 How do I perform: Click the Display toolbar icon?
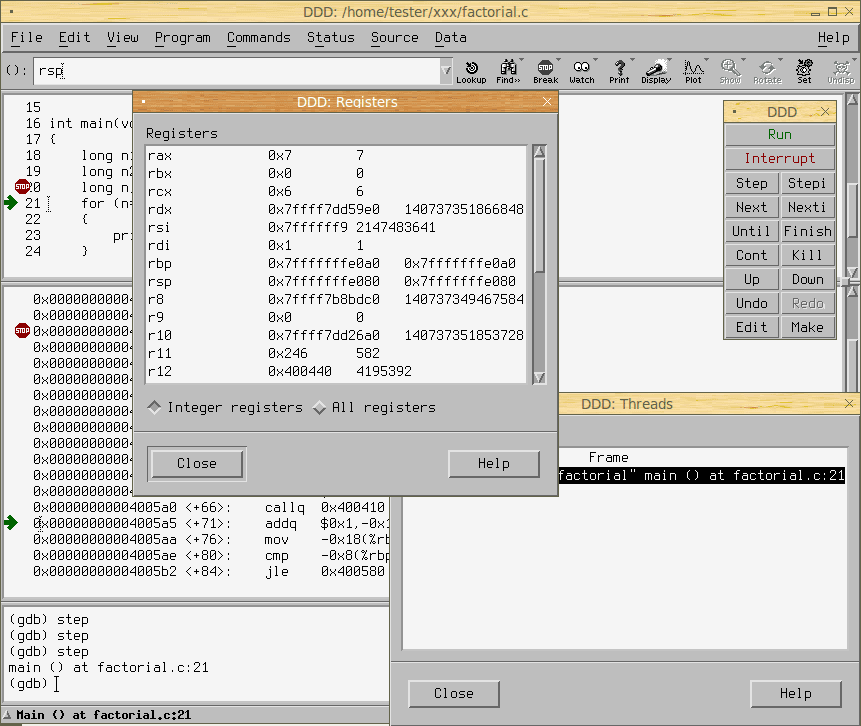coord(656,71)
